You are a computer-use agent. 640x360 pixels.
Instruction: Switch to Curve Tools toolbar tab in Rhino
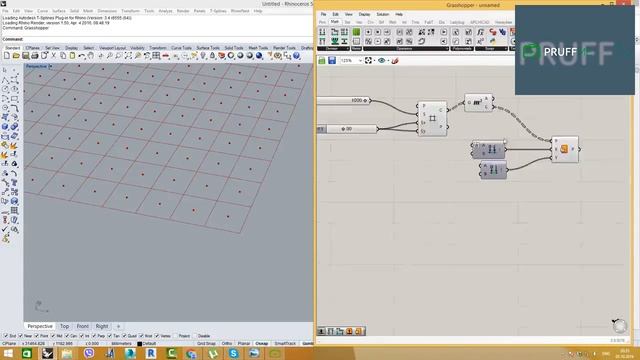(x=181, y=48)
